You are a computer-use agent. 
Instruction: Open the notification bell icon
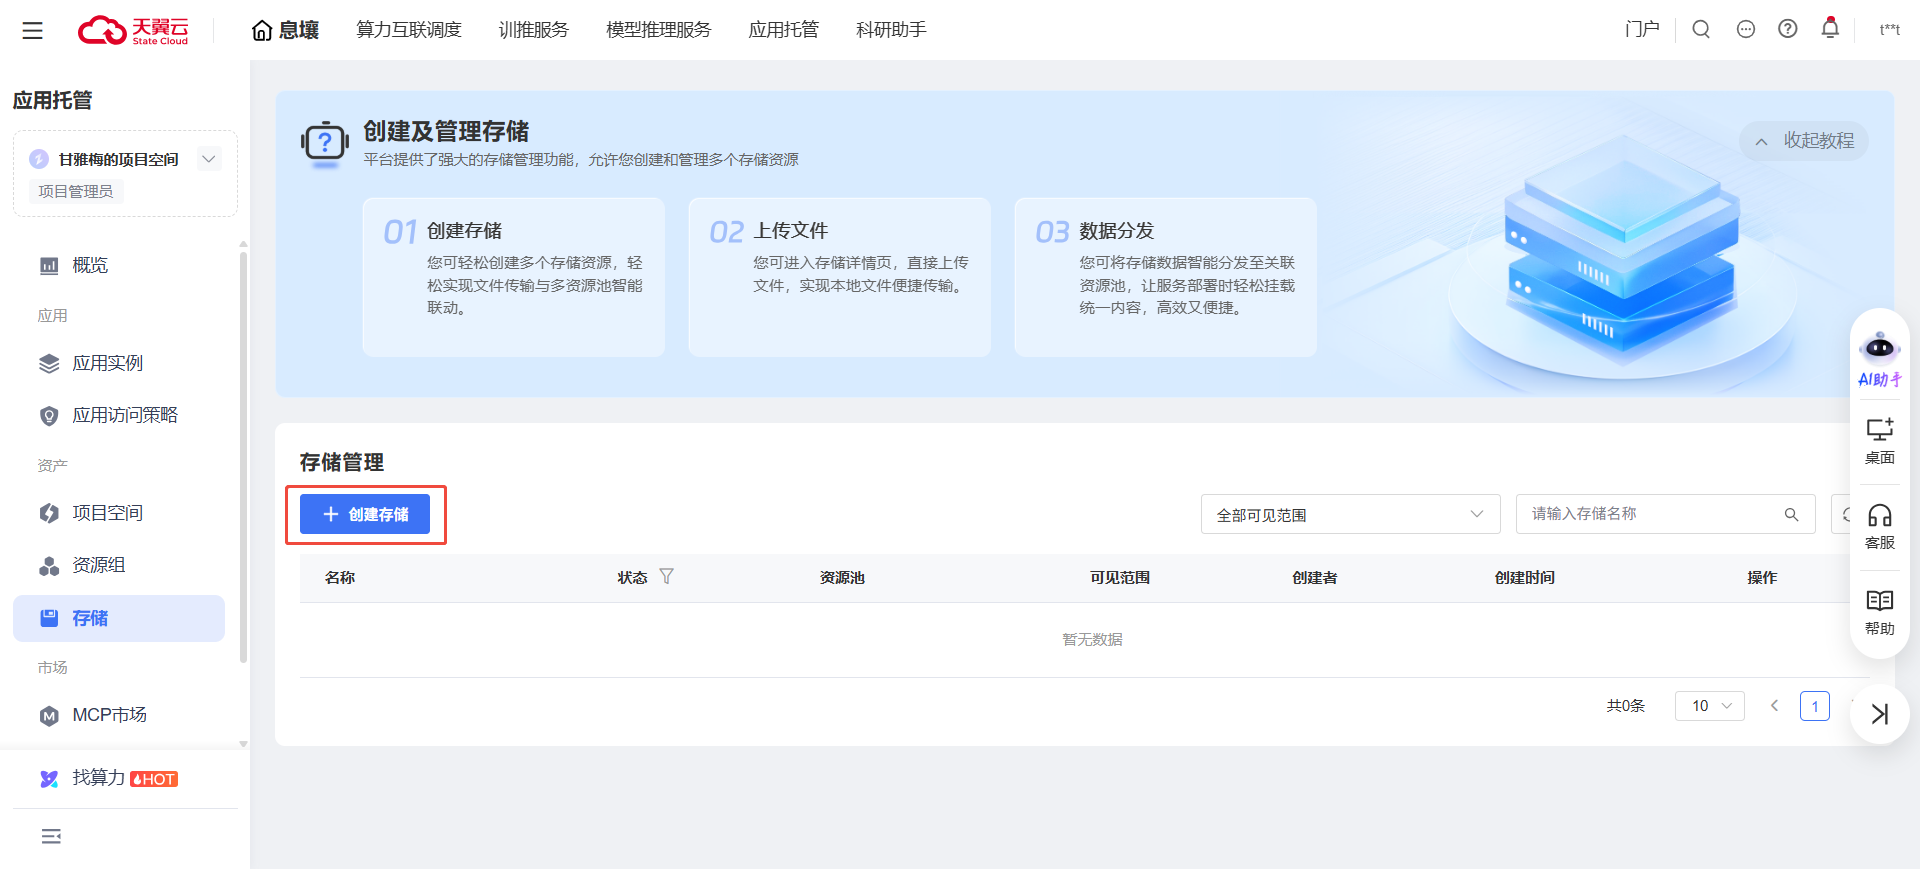1830,28
